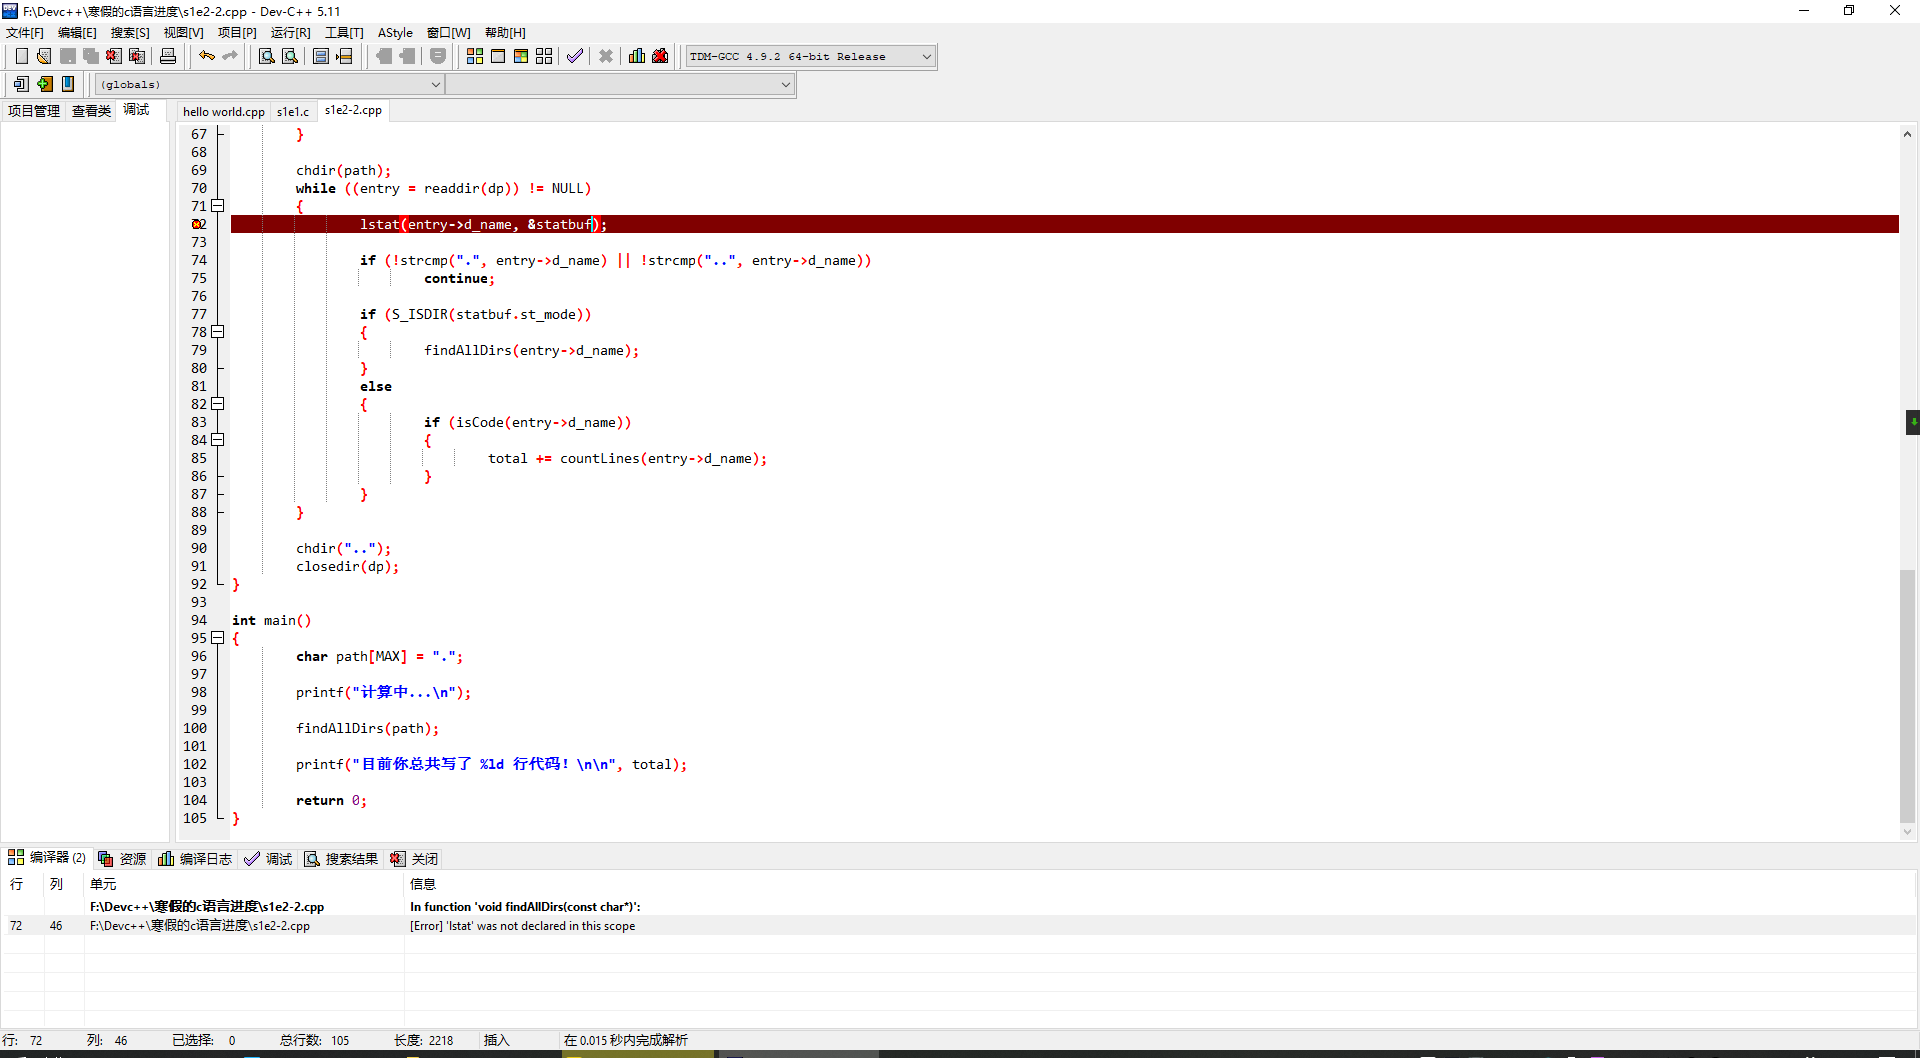This screenshot has height=1058, width=1920.
Task: Collapse the code fold at line 78
Action: point(217,332)
